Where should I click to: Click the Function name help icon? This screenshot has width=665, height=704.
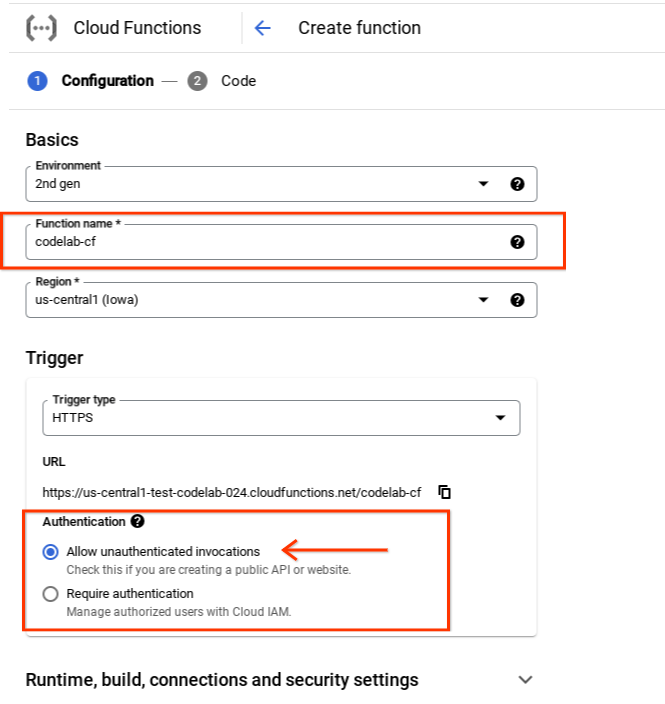click(x=517, y=242)
